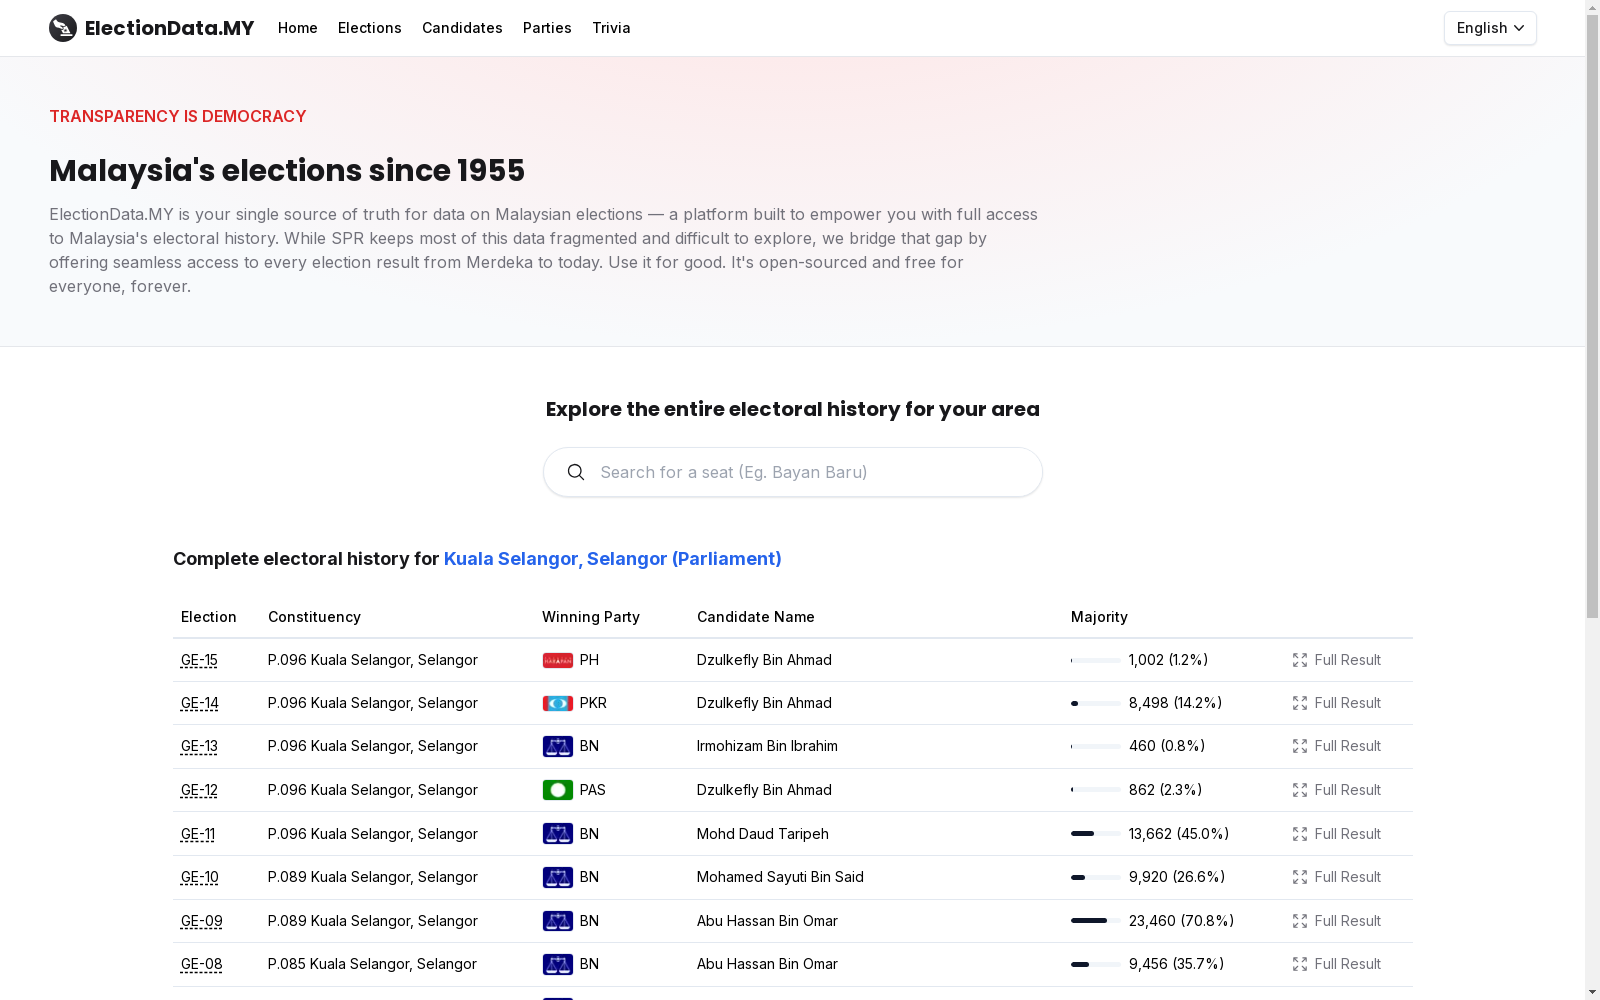The image size is (1600, 1000).
Task: Click majority value 8,498 (14.2%)
Action: [x=1176, y=703]
